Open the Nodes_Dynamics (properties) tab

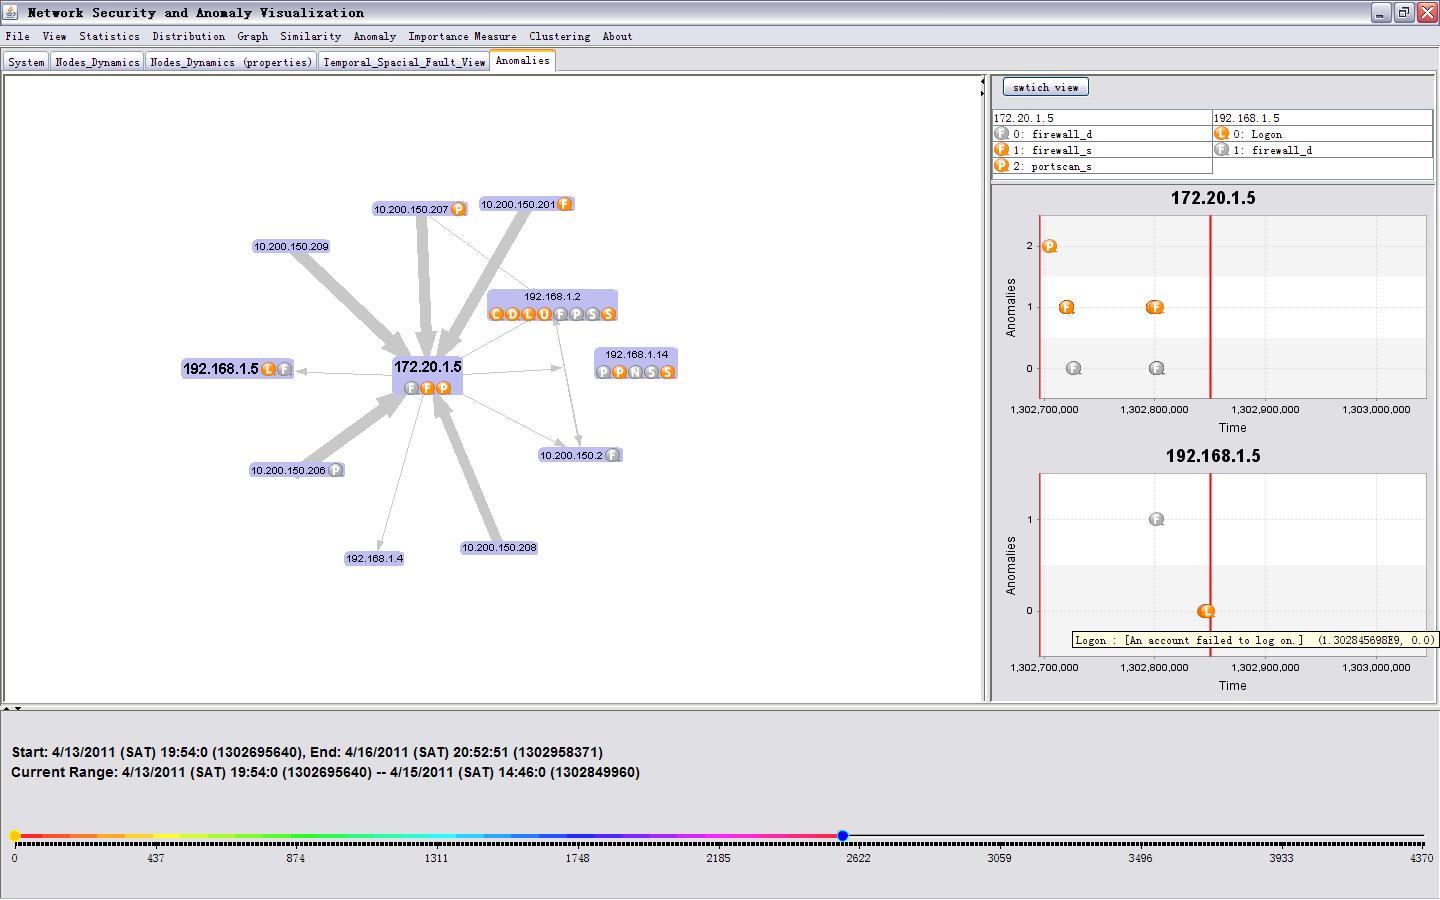tap(231, 62)
